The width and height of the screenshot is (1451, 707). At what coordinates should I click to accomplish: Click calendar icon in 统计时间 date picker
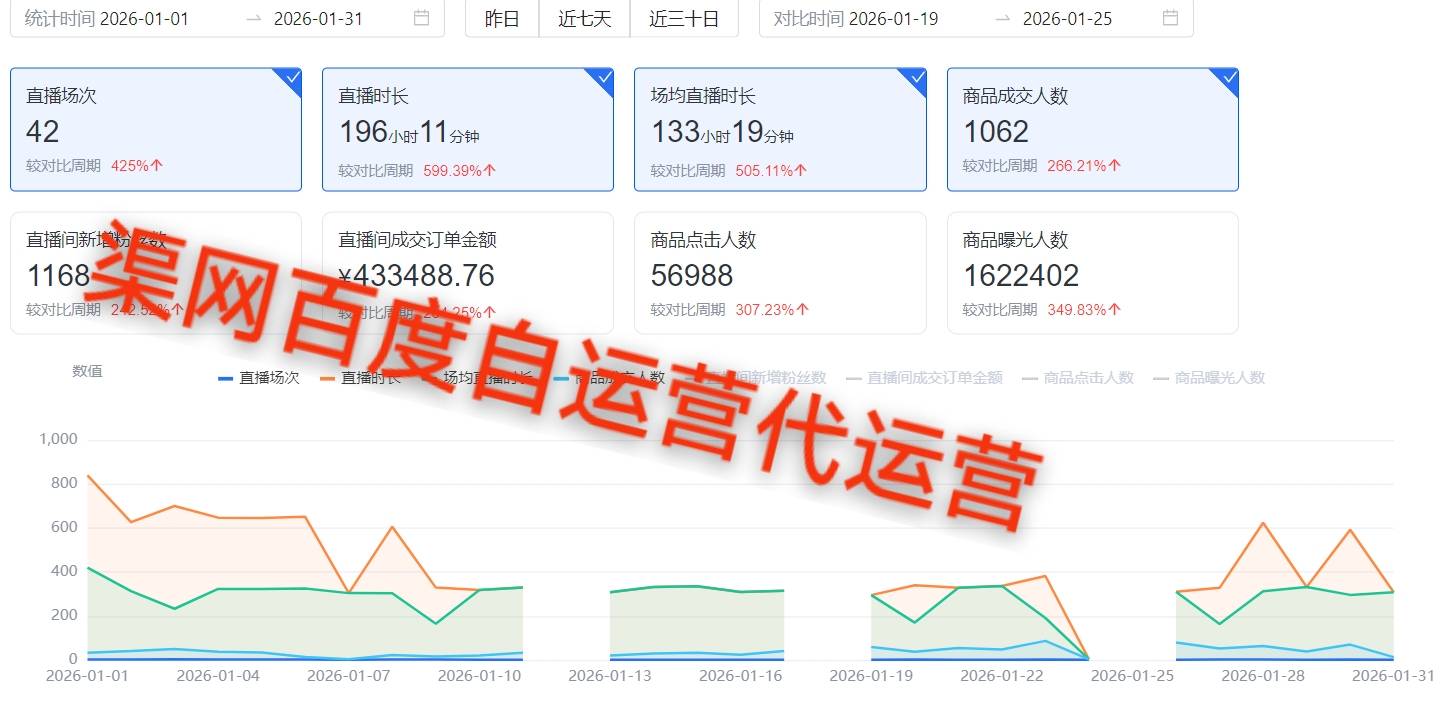coord(422,18)
